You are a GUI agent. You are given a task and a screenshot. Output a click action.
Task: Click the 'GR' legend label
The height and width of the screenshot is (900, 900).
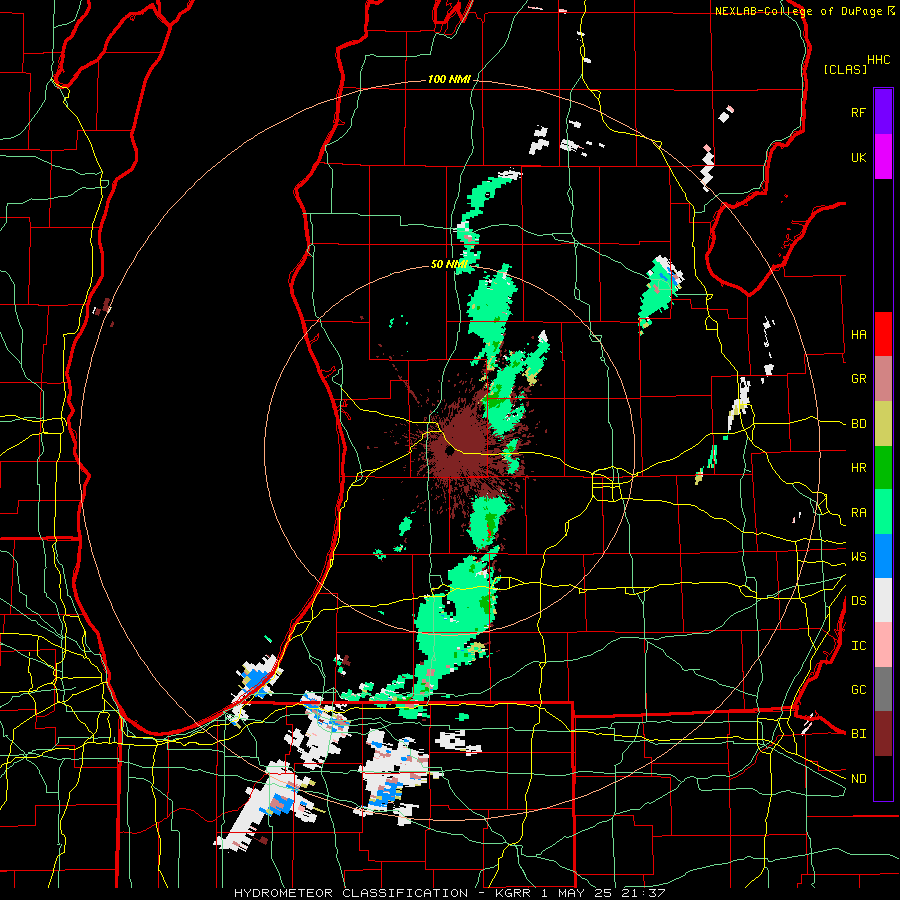pyautogui.click(x=858, y=379)
